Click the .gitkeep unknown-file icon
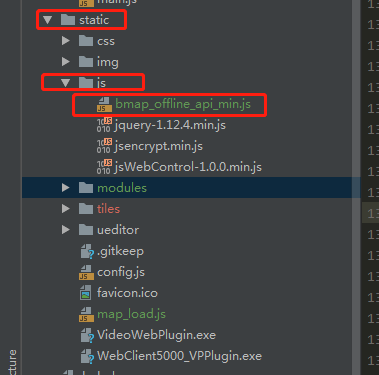The width and height of the screenshot is (379, 375). (87, 251)
